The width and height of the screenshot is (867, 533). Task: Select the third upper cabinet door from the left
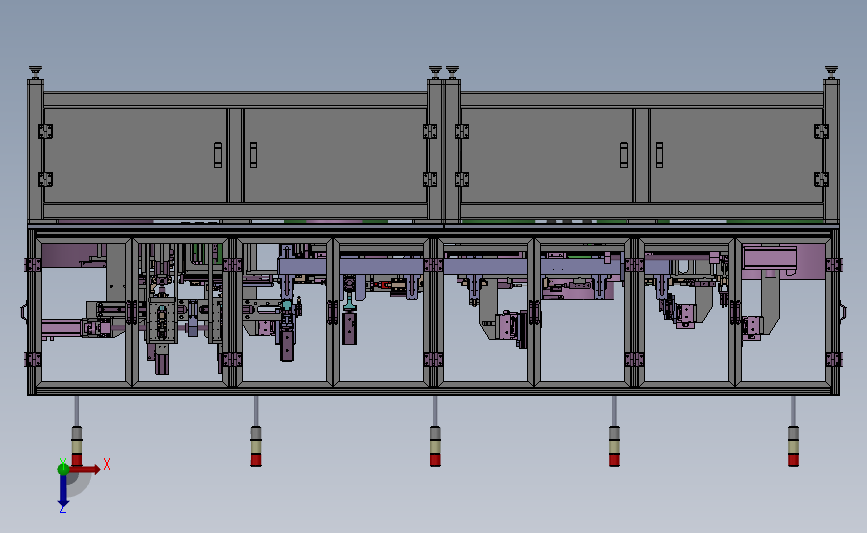click(547, 155)
